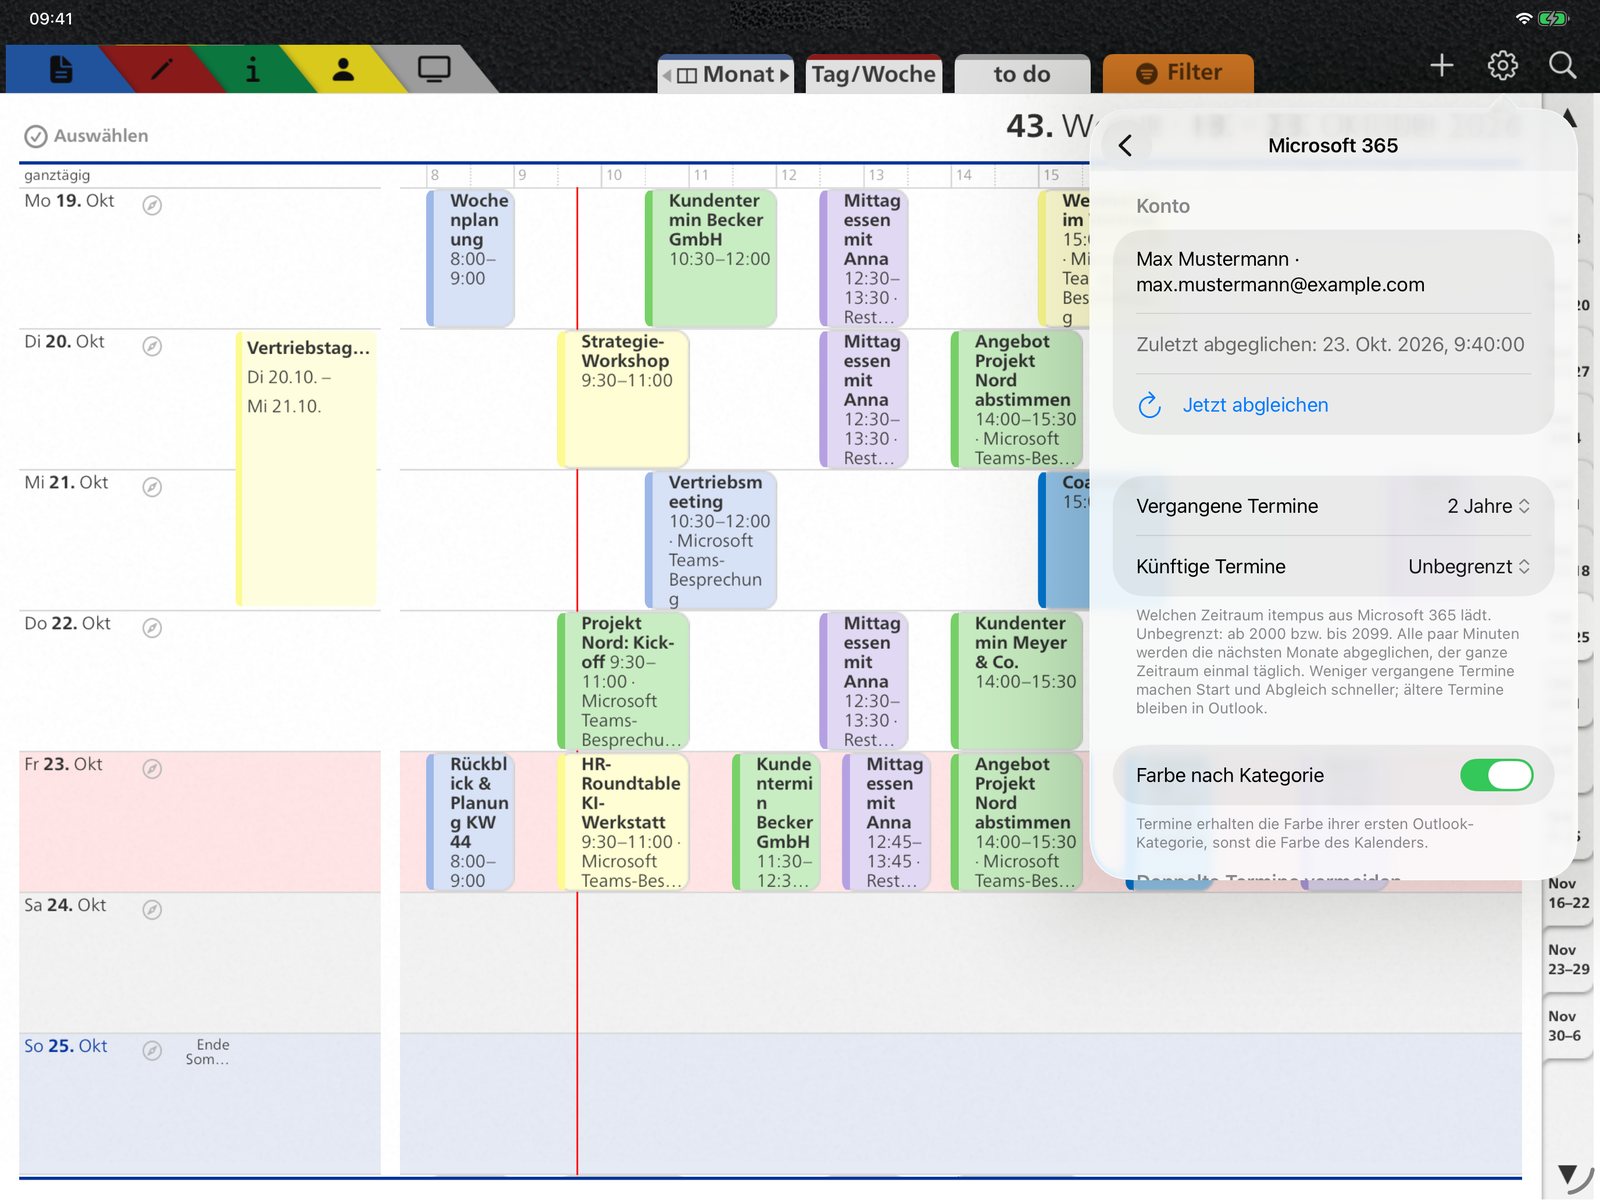1600x1200 pixels.
Task: Edit pencil icon for Di 20. Okt
Action: 152,346
